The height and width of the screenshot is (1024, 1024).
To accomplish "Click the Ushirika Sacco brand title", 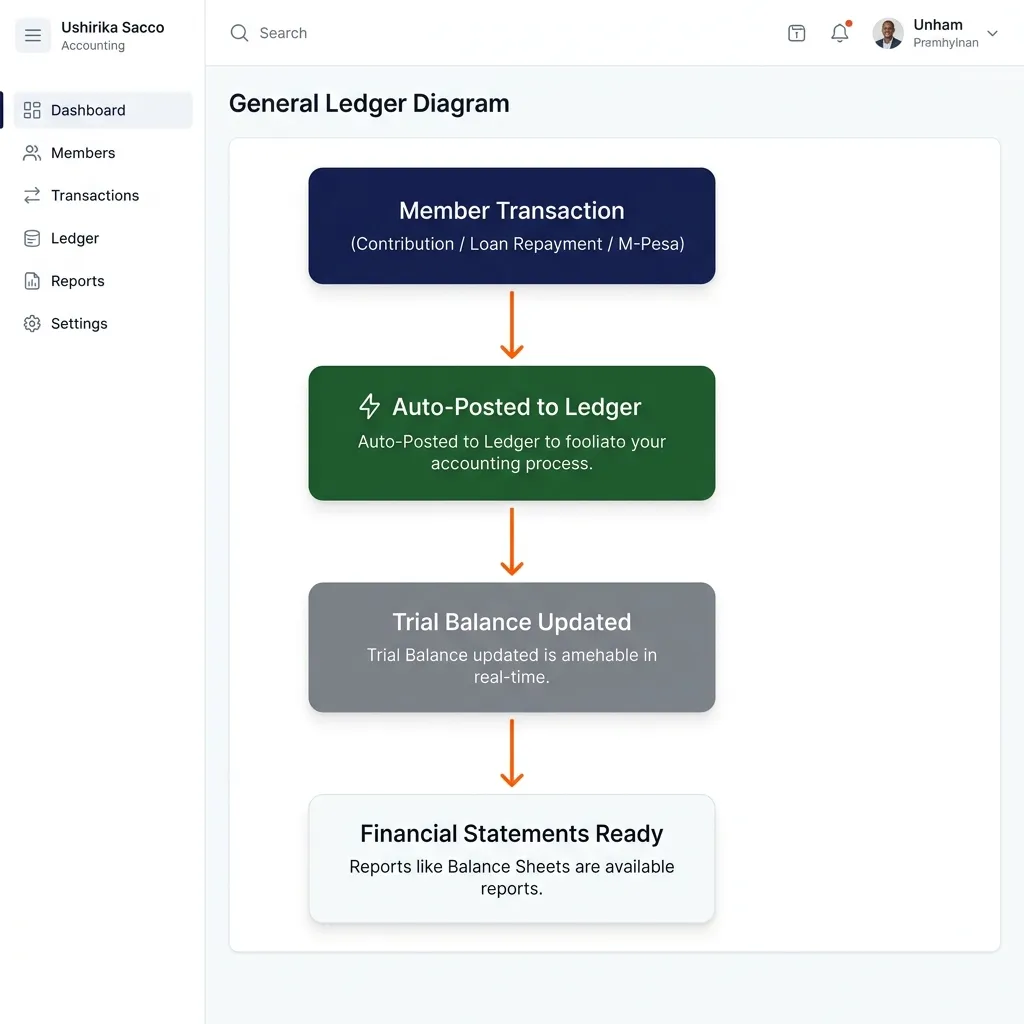I will click(x=113, y=27).
